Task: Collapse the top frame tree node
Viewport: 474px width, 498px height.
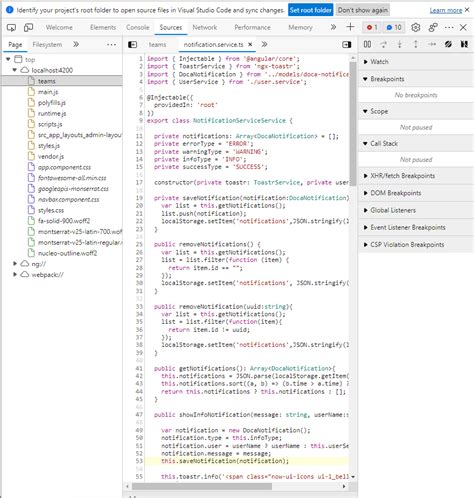Action: (8, 59)
